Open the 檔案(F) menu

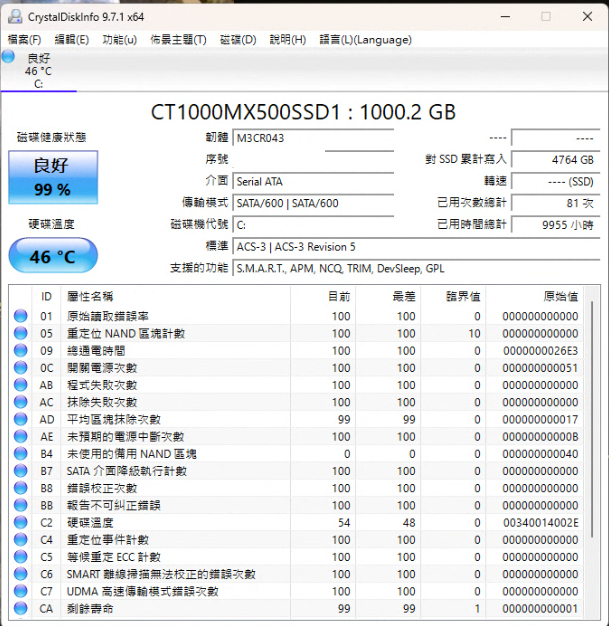pos(24,40)
